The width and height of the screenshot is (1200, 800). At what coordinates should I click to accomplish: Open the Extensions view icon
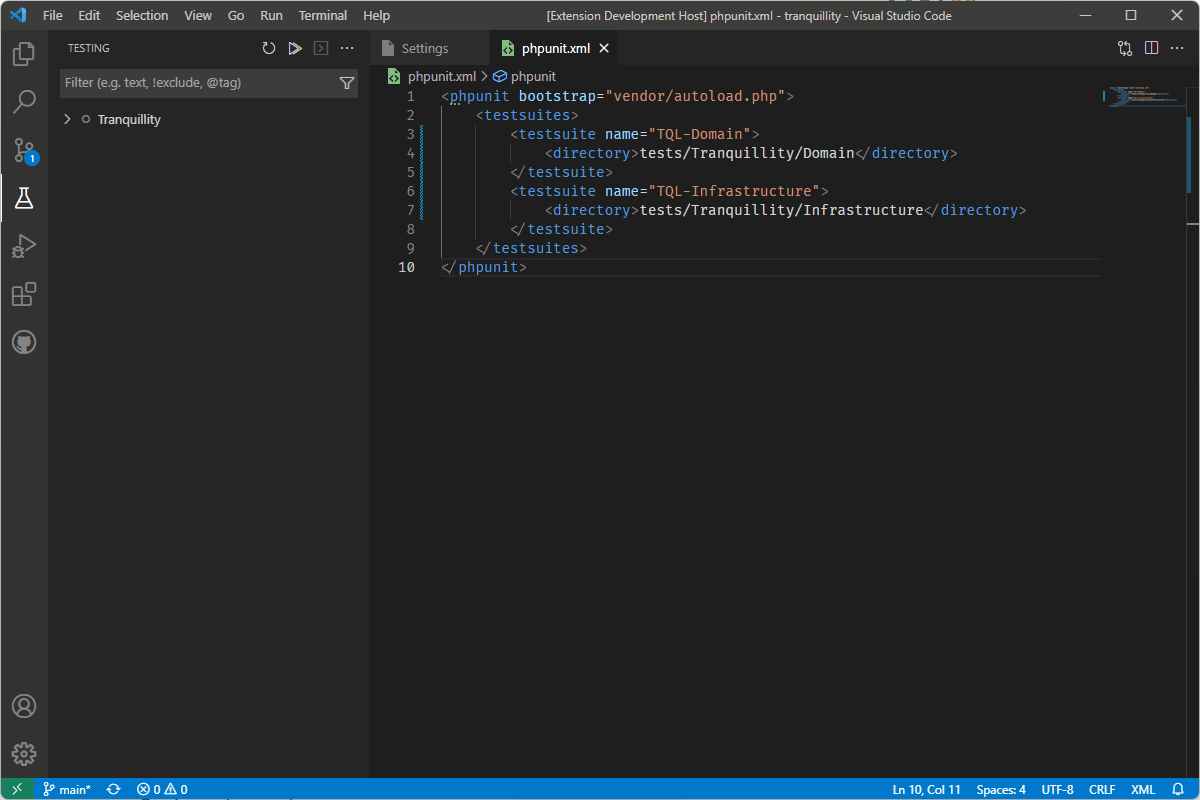tap(24, 294)
